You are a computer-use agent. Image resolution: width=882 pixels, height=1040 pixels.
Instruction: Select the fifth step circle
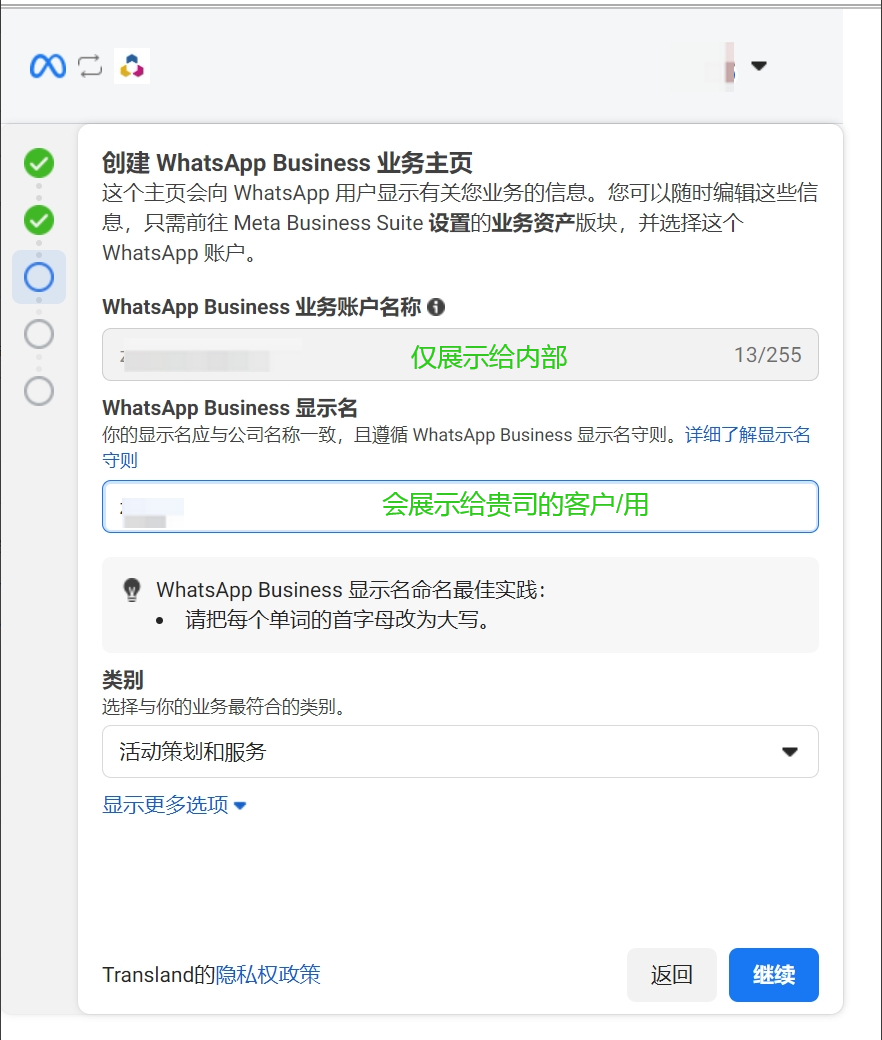(x=39, y=391)
